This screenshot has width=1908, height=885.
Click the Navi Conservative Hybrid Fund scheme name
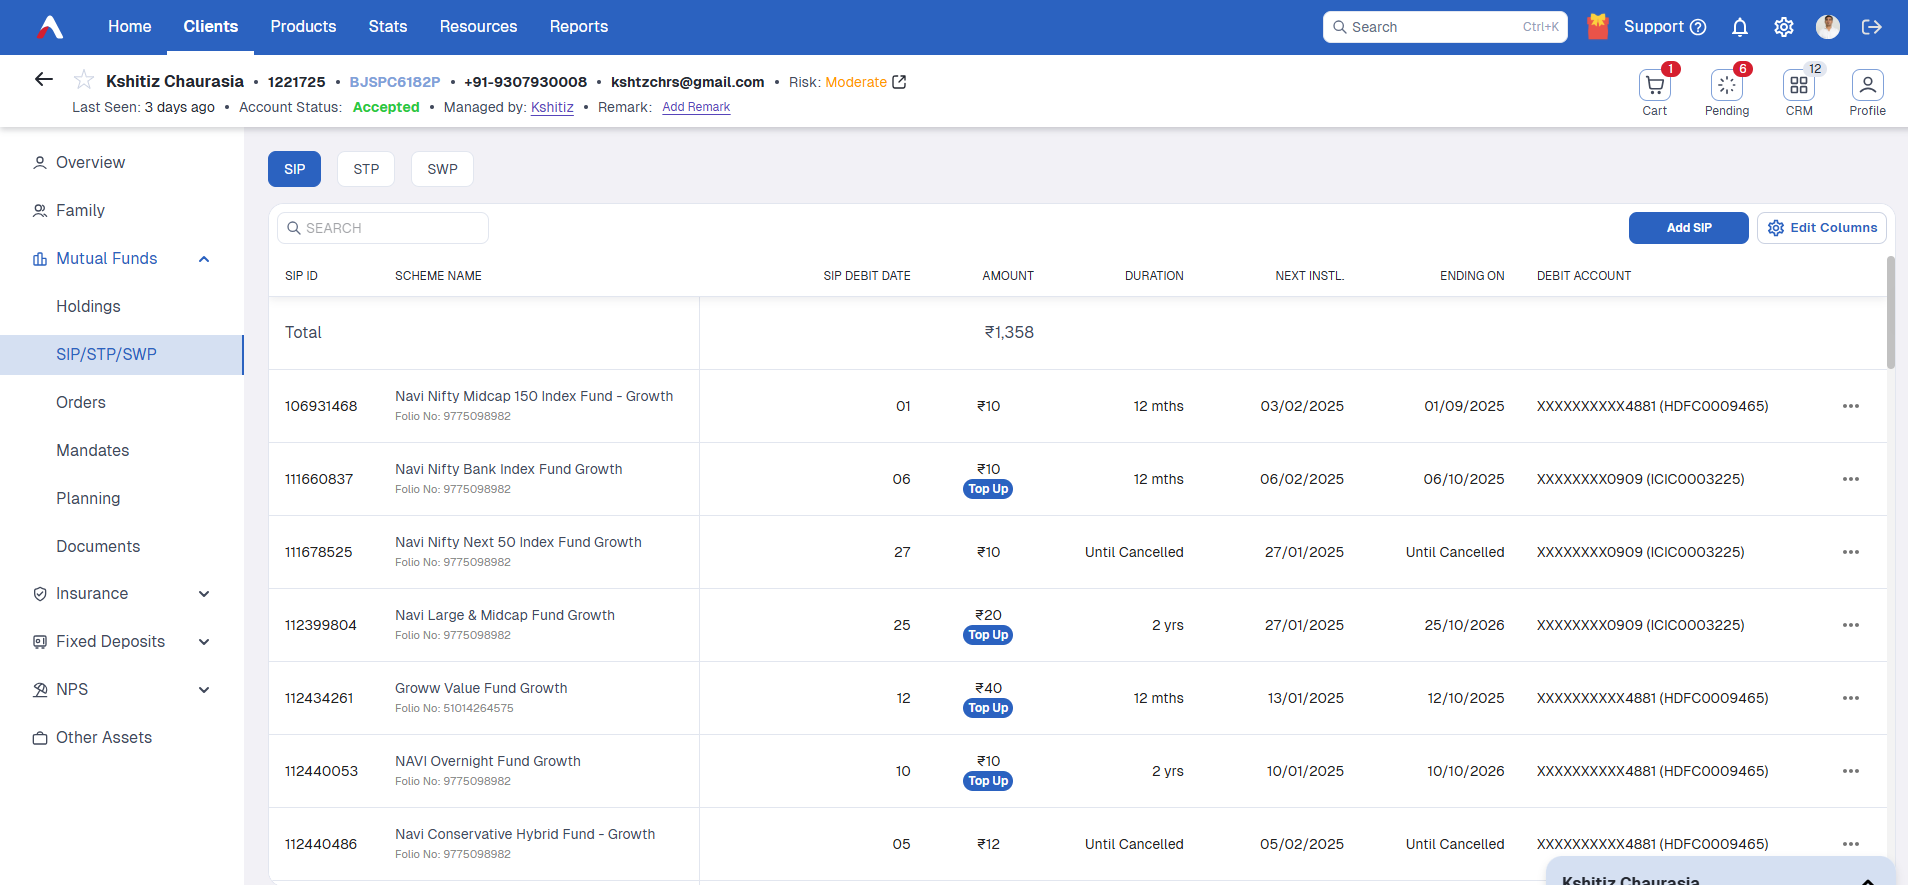click(525, 834)
